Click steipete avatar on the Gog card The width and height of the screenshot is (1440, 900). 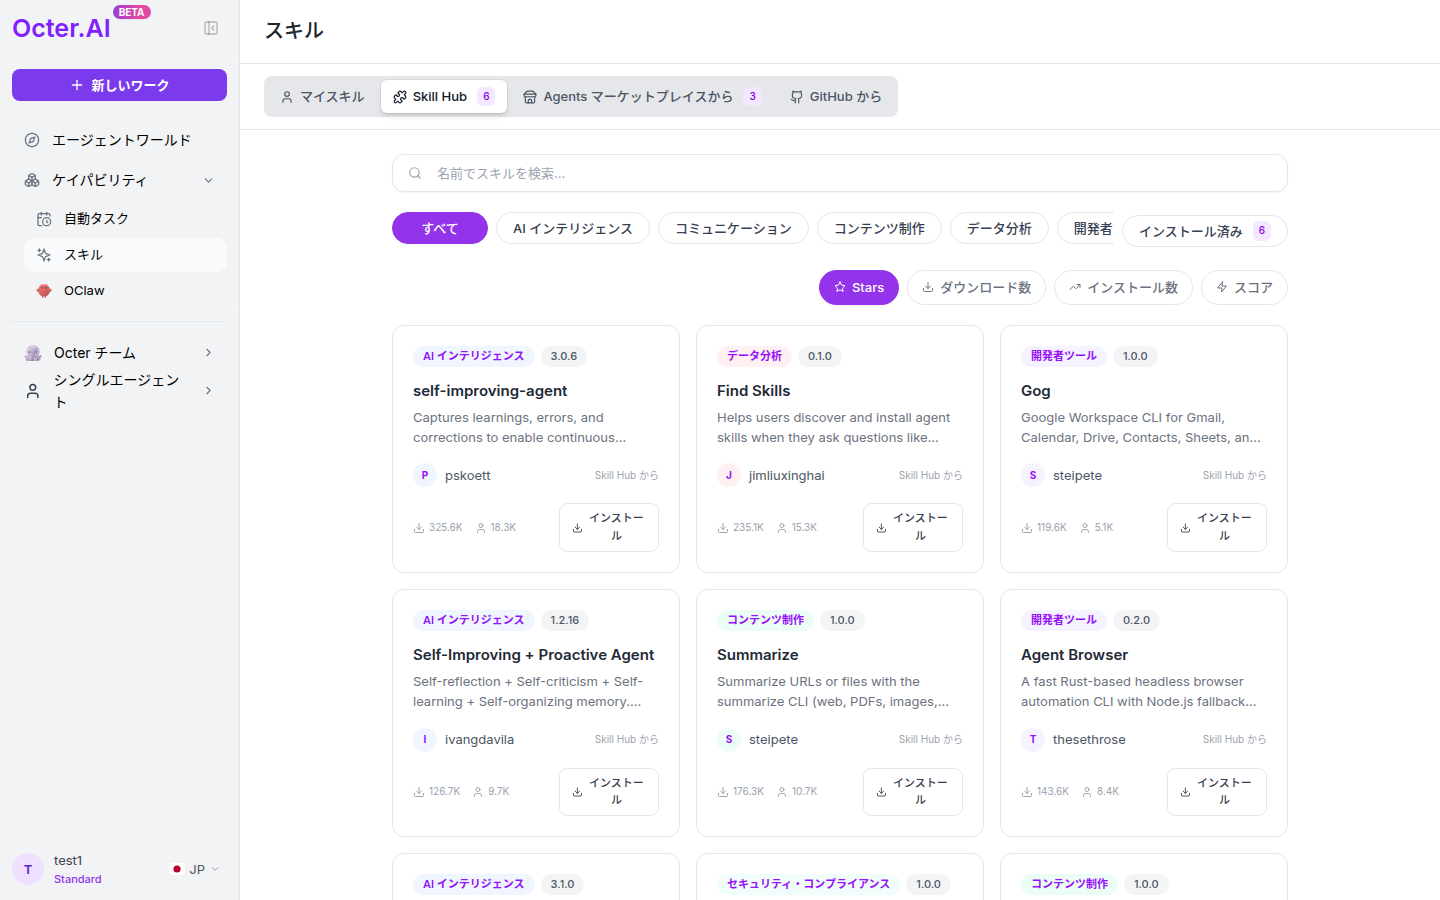(1033, 475)
